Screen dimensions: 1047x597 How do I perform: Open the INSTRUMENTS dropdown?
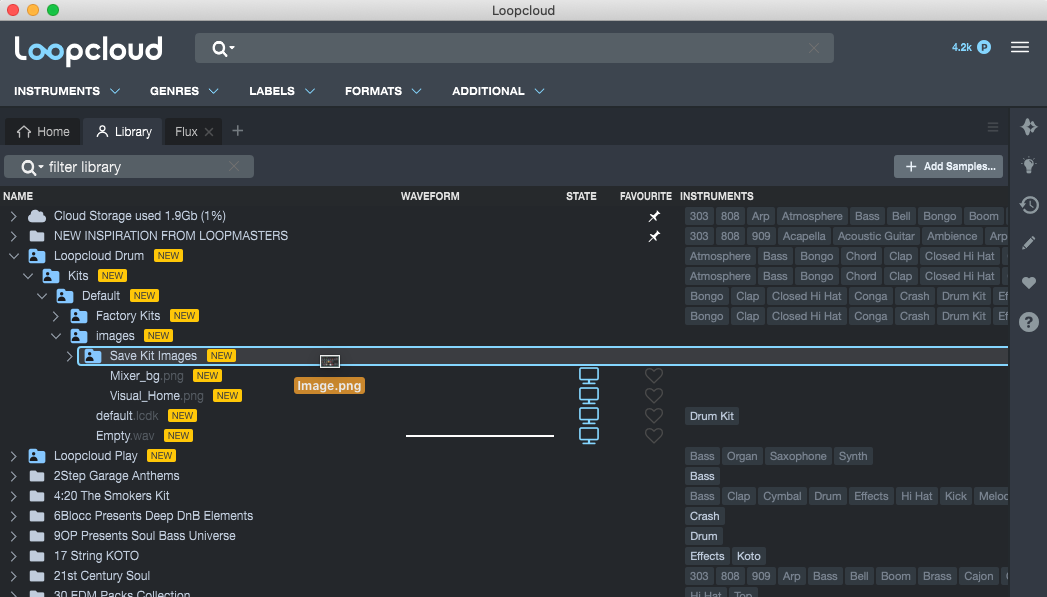click(67, 91)
